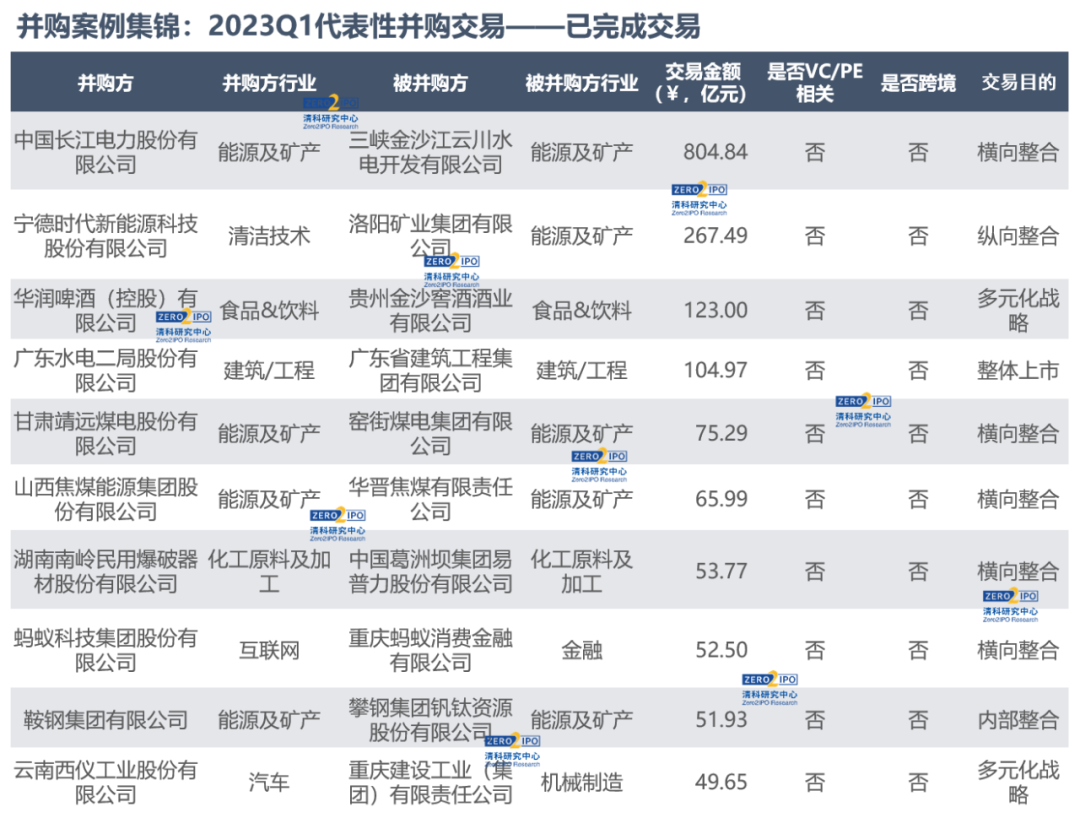The height and width of the screenshot is (818, 1080).
Task: Click acquirer "蚂蚁科技集团股份有限公司"
Action: 105,650
